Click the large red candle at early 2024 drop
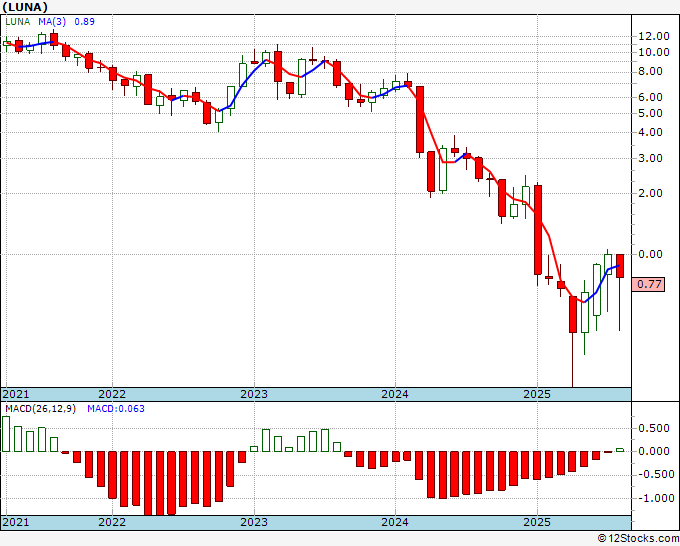This screenshot has height=546, width=680. 420,120
